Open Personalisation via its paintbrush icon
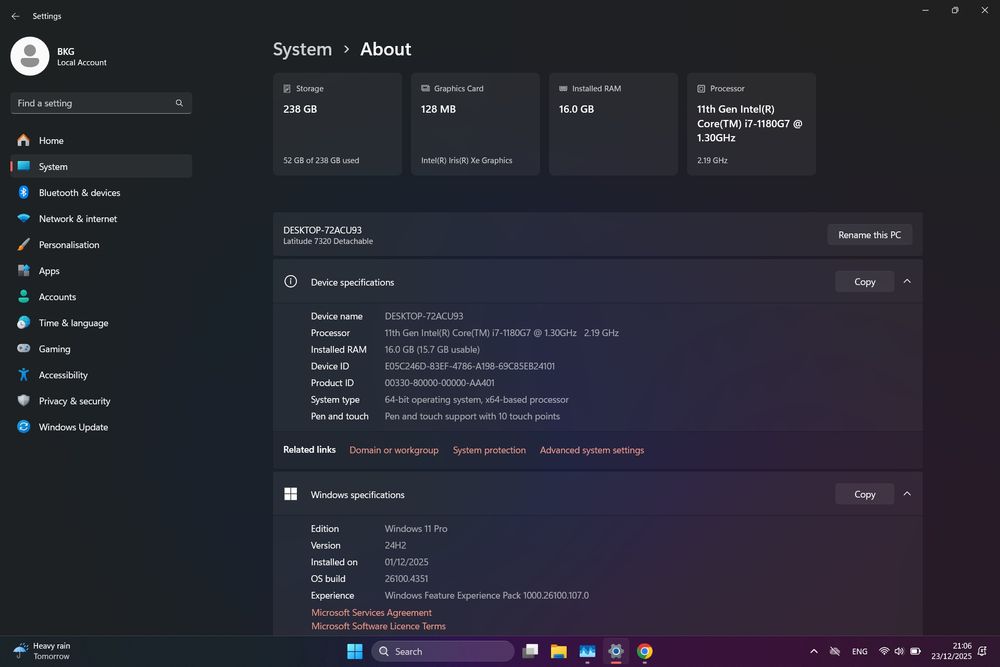Screen dimensions: 1000x667 pyautogui.click(x=24, y=244)
